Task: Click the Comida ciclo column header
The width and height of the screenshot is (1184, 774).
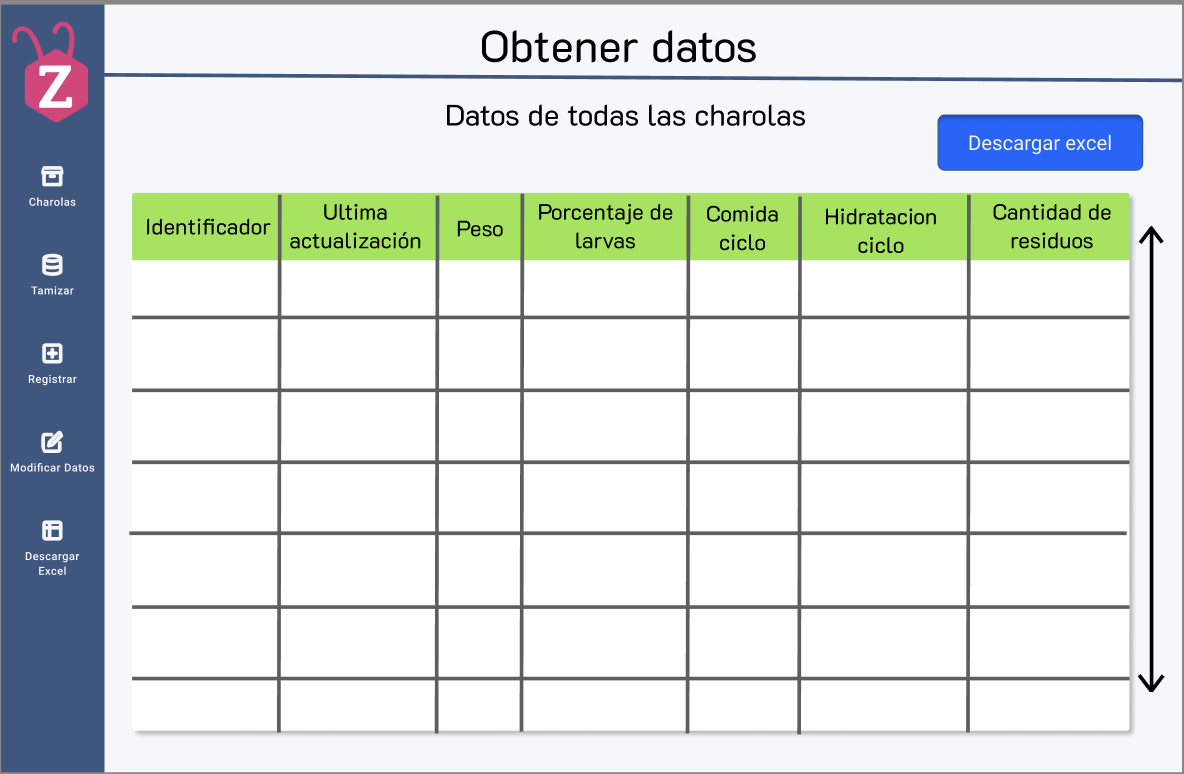Action: pyautogui.click(x=743, y=227)
